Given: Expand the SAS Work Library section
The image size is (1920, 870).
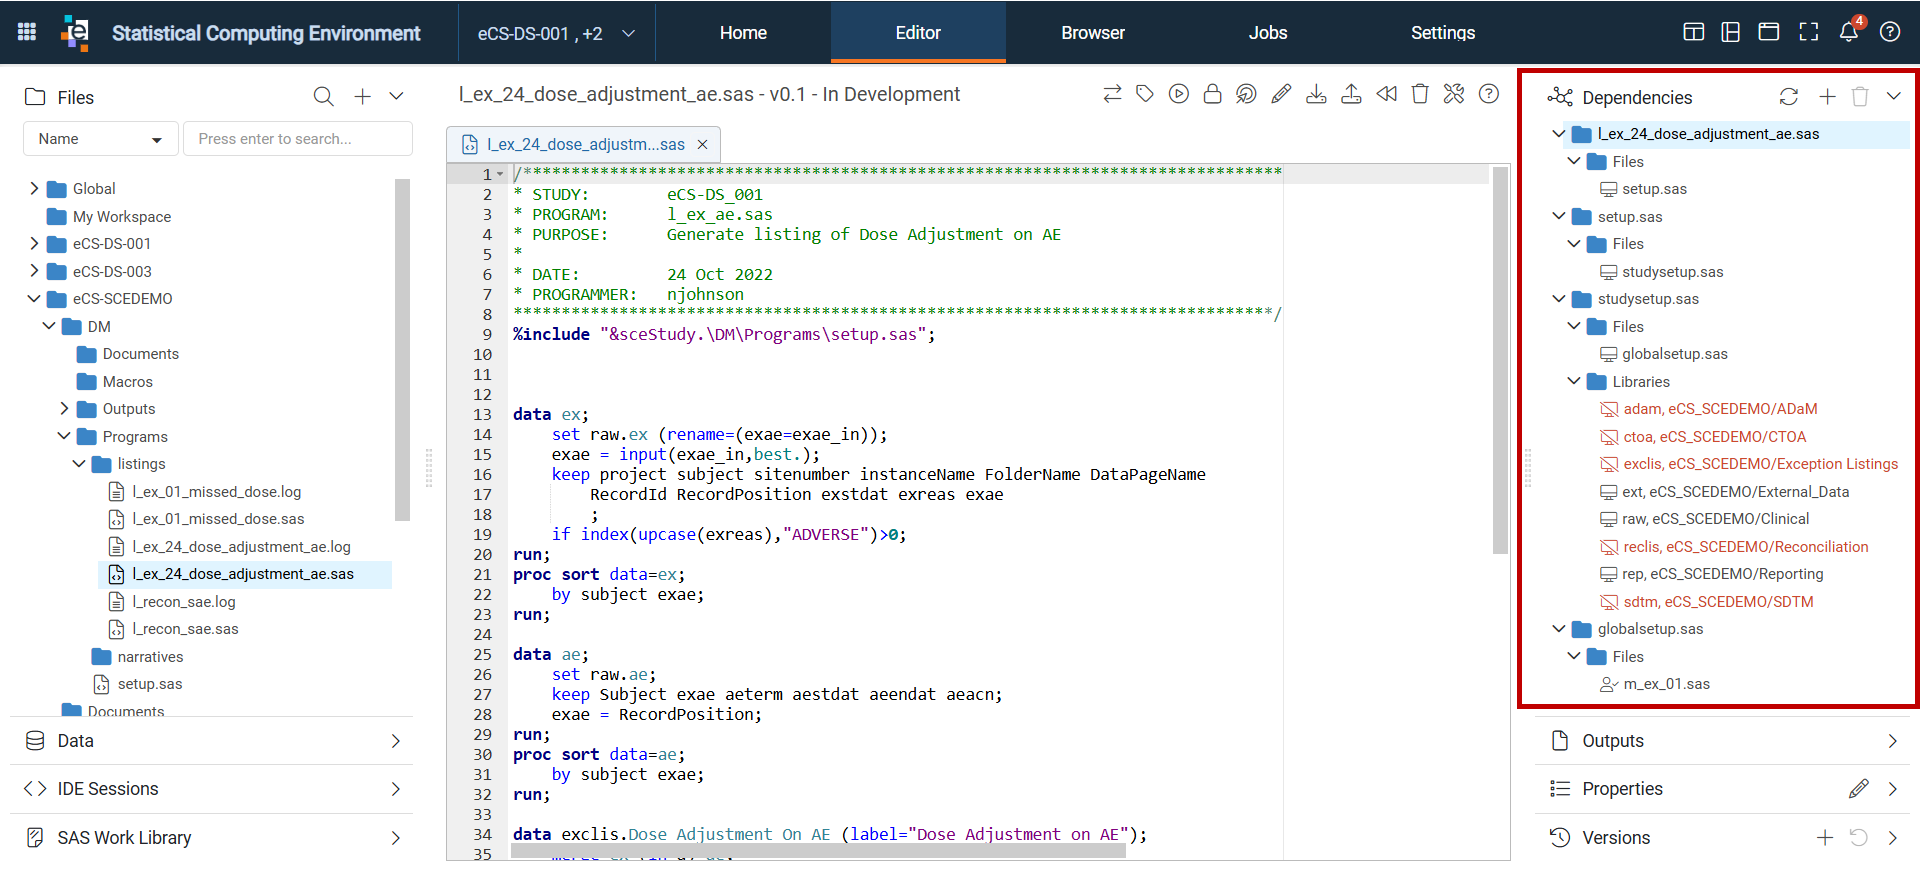Looking at the screenshot, I should point(212,838).
